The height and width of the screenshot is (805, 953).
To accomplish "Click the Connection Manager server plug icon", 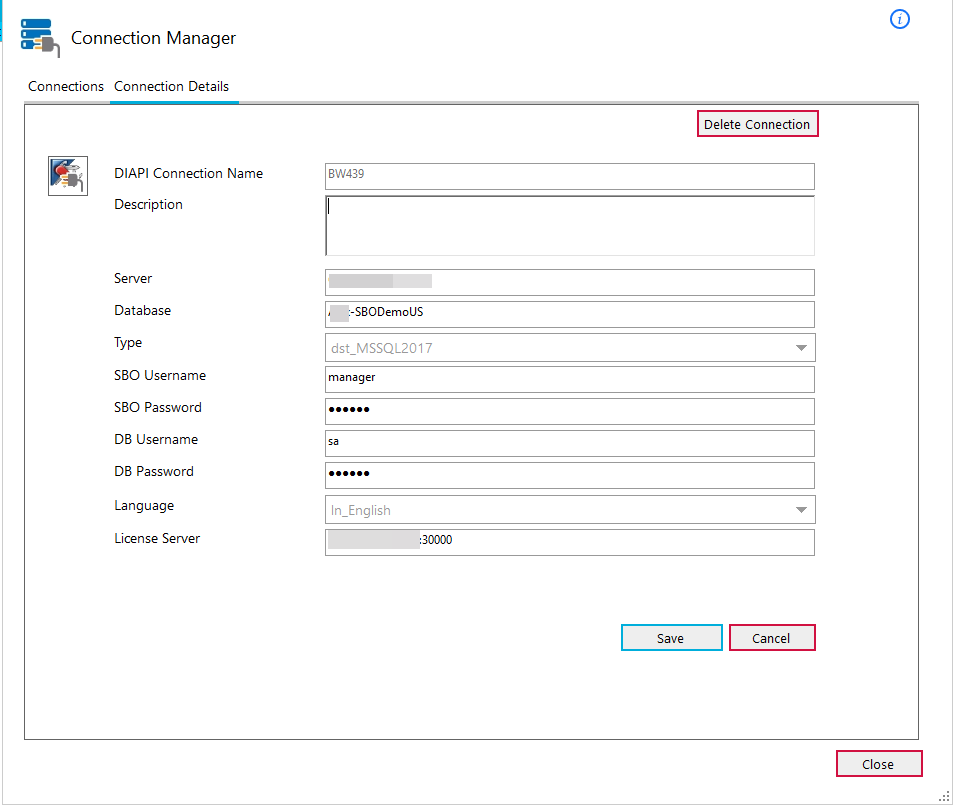I will pos(40,38).
